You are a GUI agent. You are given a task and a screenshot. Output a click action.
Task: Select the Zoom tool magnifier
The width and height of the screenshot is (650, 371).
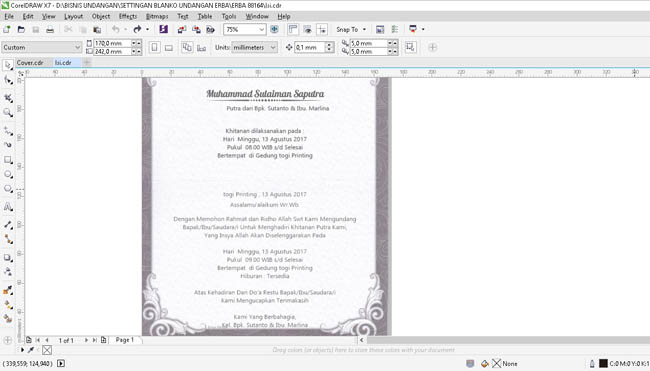pos(7,112)
